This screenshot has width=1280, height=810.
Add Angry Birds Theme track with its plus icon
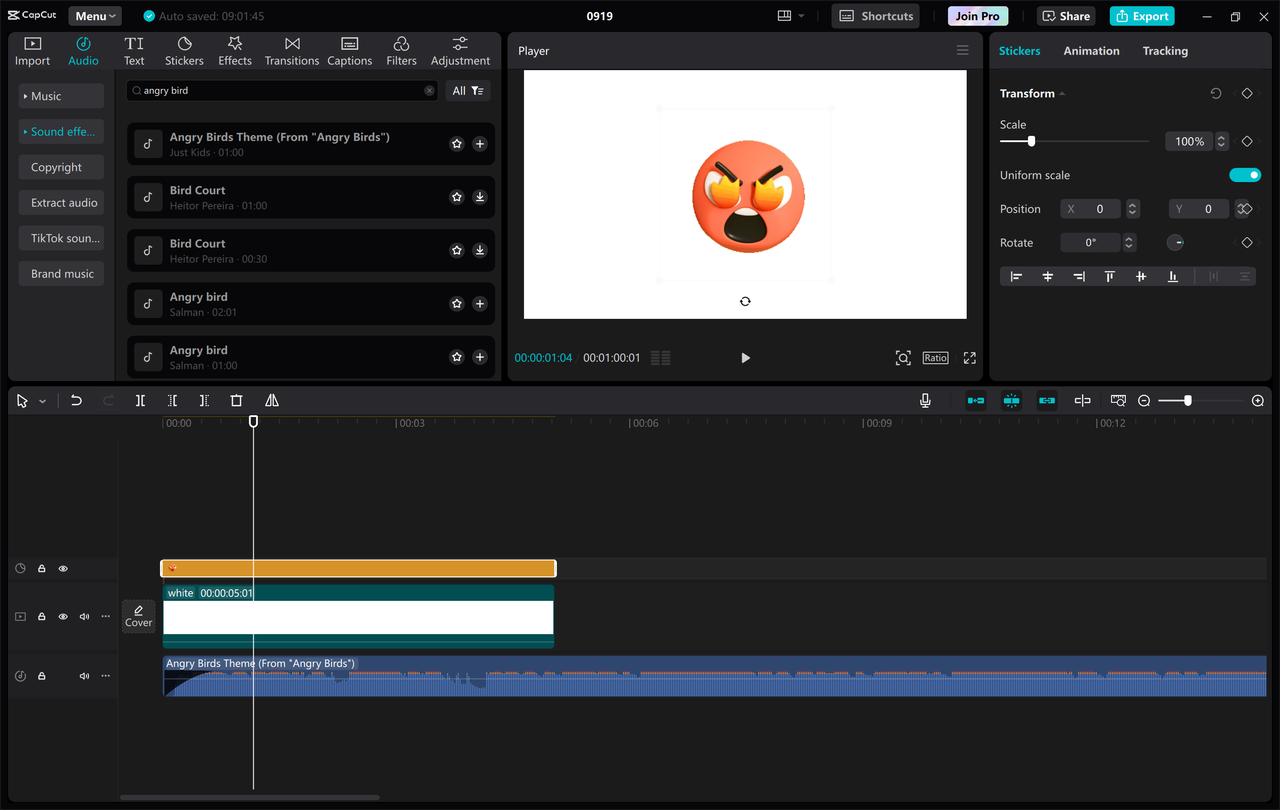click(x=480, y=144)
